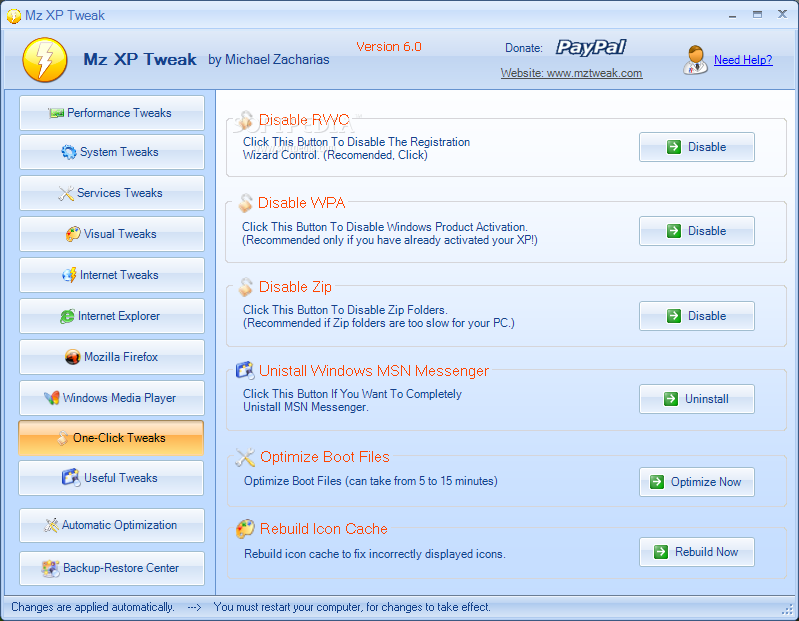This screenshot has height=621, width=799.
Task: Click the 'Disable Zip' heading
Action: (x=295, y=287)
